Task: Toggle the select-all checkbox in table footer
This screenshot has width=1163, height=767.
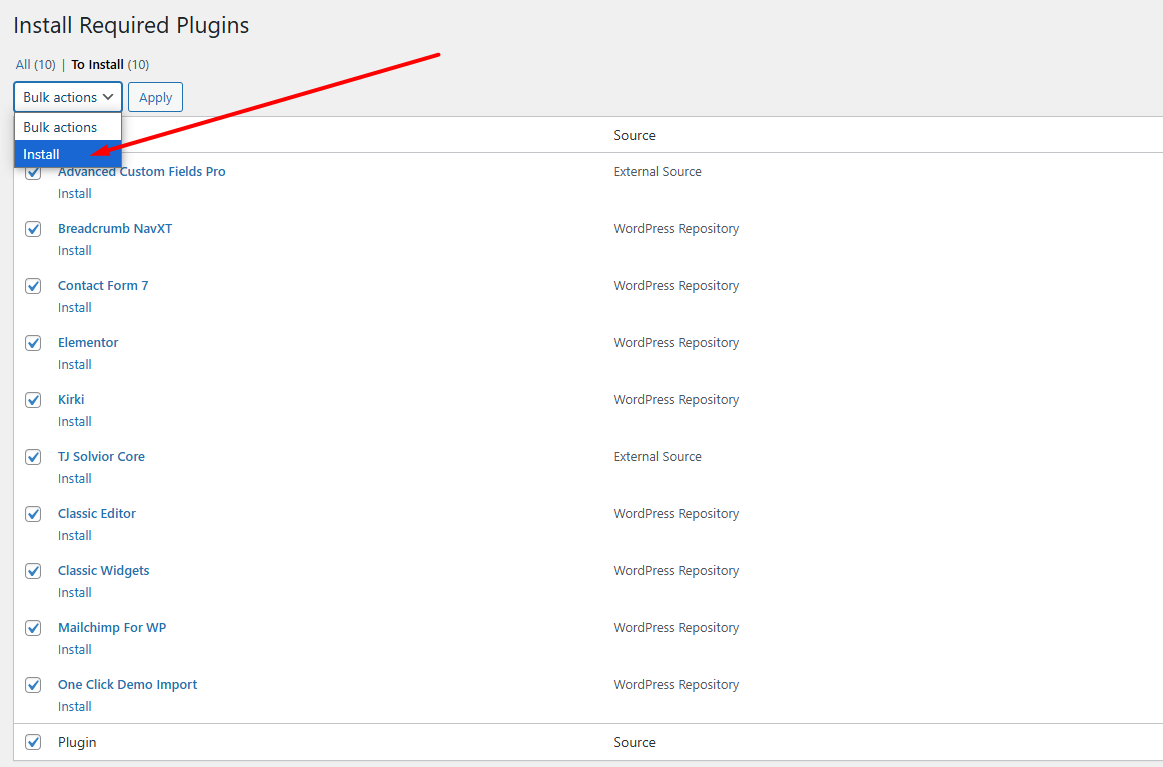Action: (33, 742)
